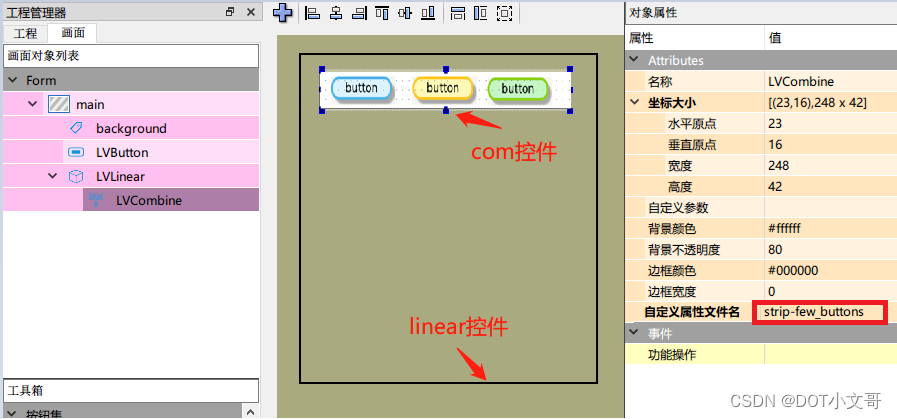
Task: Click the LVCombine widget icon
Action: pyautogui.click(x=96, y=200)
